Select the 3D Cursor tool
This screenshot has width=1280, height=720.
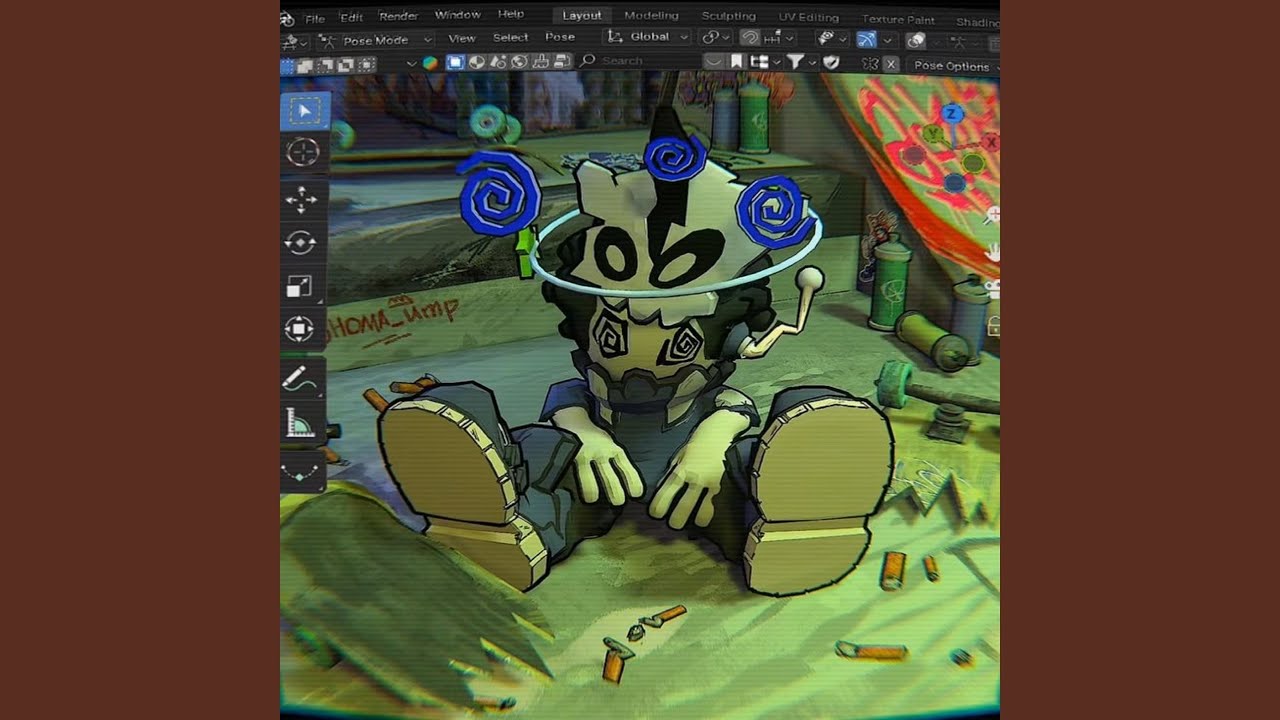(x=303, y=152)
